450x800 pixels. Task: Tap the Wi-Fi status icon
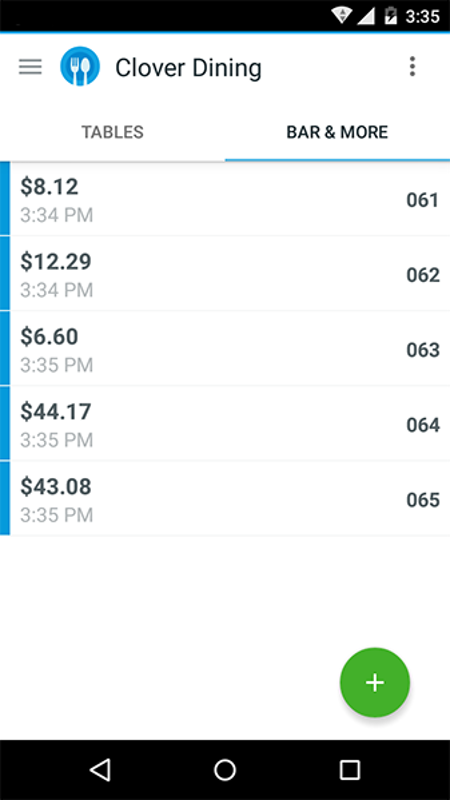point(340,16)
